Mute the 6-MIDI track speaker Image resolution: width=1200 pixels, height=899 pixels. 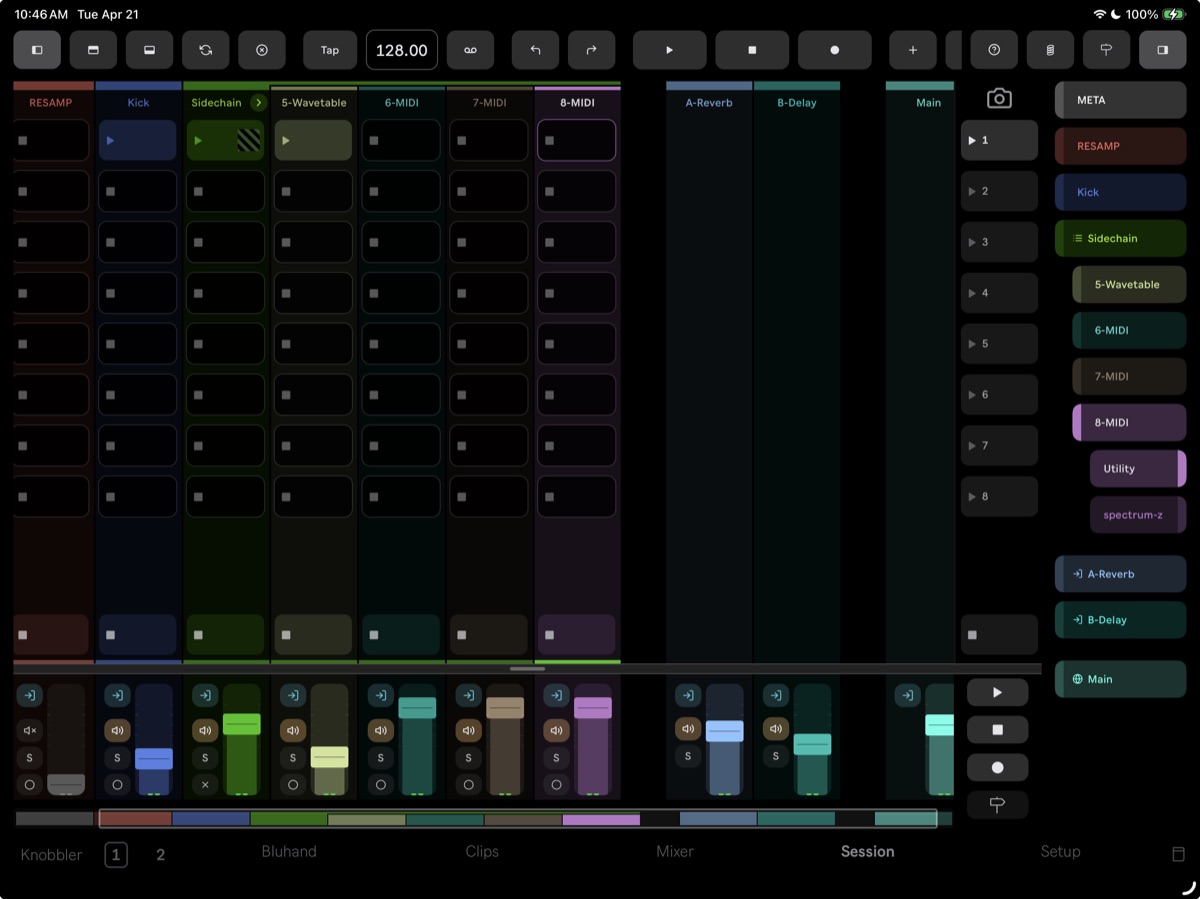(381, 730)
